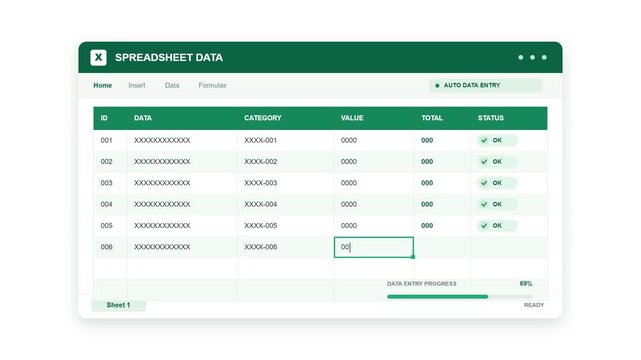Screen dimensions: 641x360
Task: Click the active value cell in row 006
Action: (x=374, y=247)
